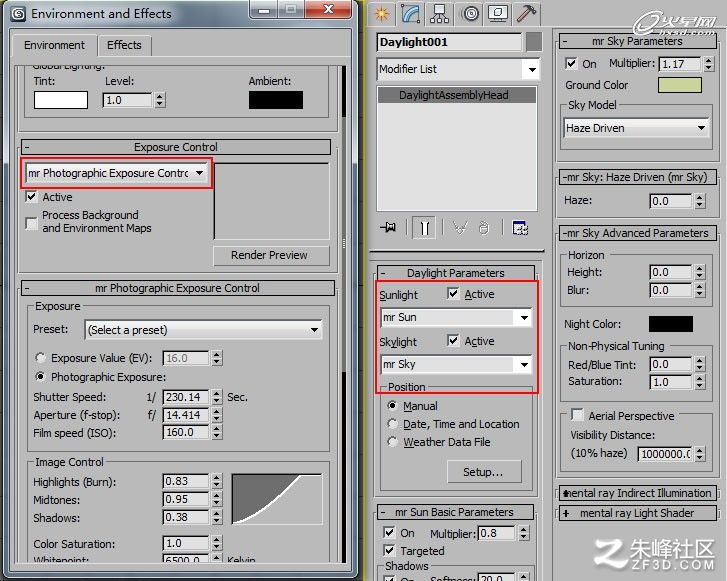This screenshot has width=727, height=581.
Task: Click the Film speed ISO field
Action: click(x=185, y=432)
